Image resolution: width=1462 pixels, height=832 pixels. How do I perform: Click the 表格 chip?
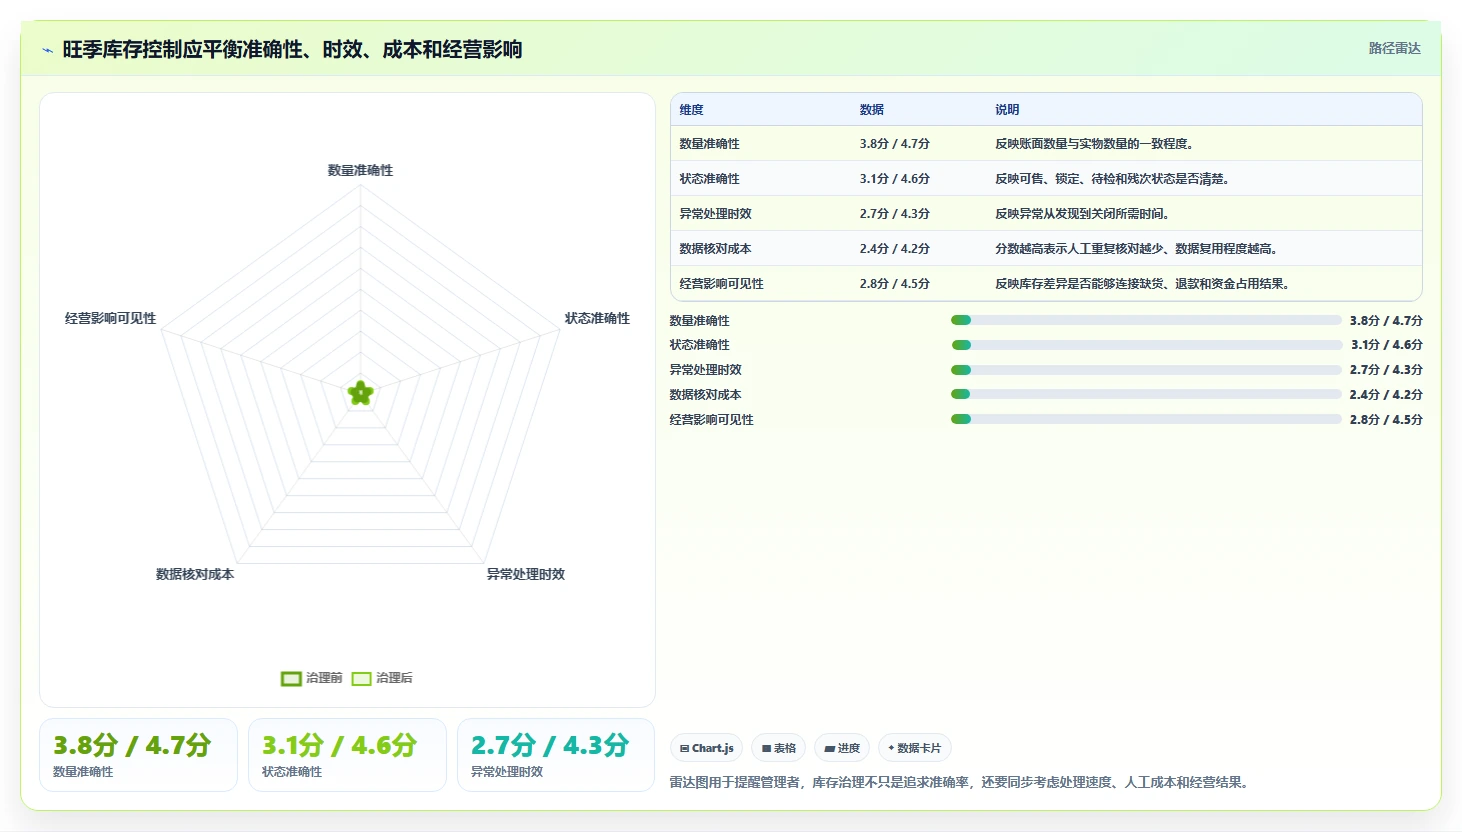tap(778, 748)
